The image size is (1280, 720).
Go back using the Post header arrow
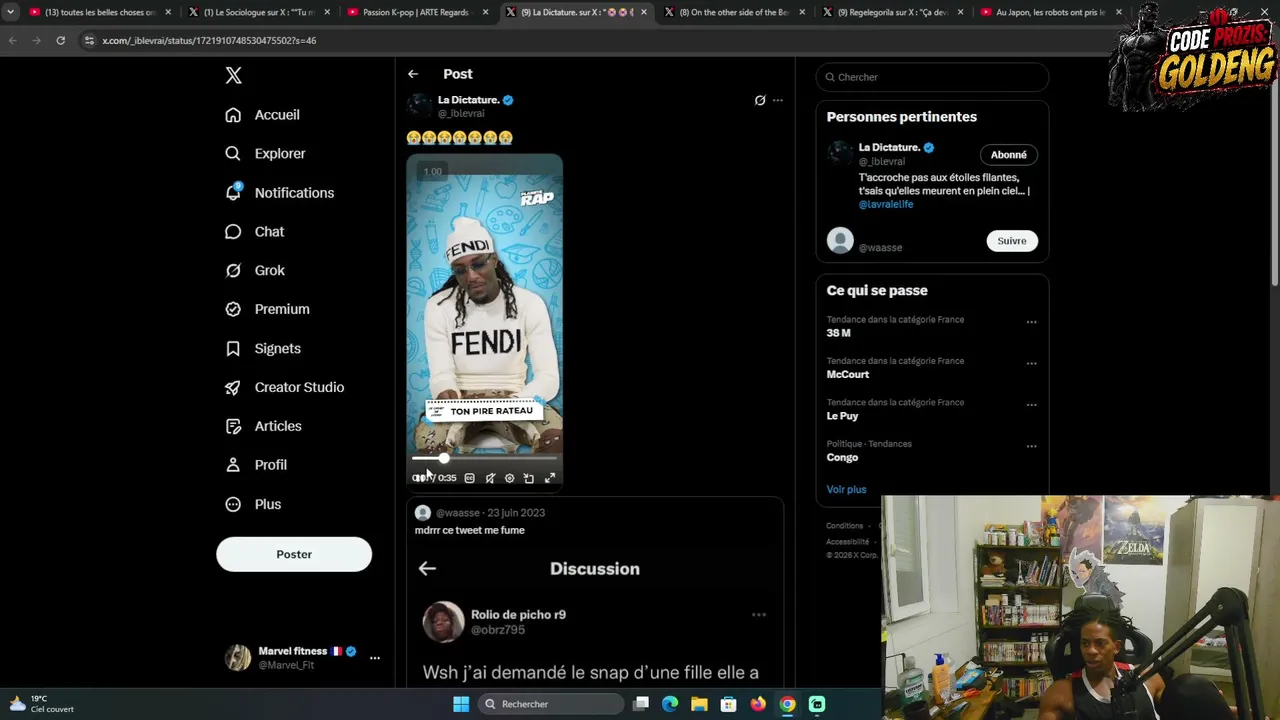(x=413, y=74)
